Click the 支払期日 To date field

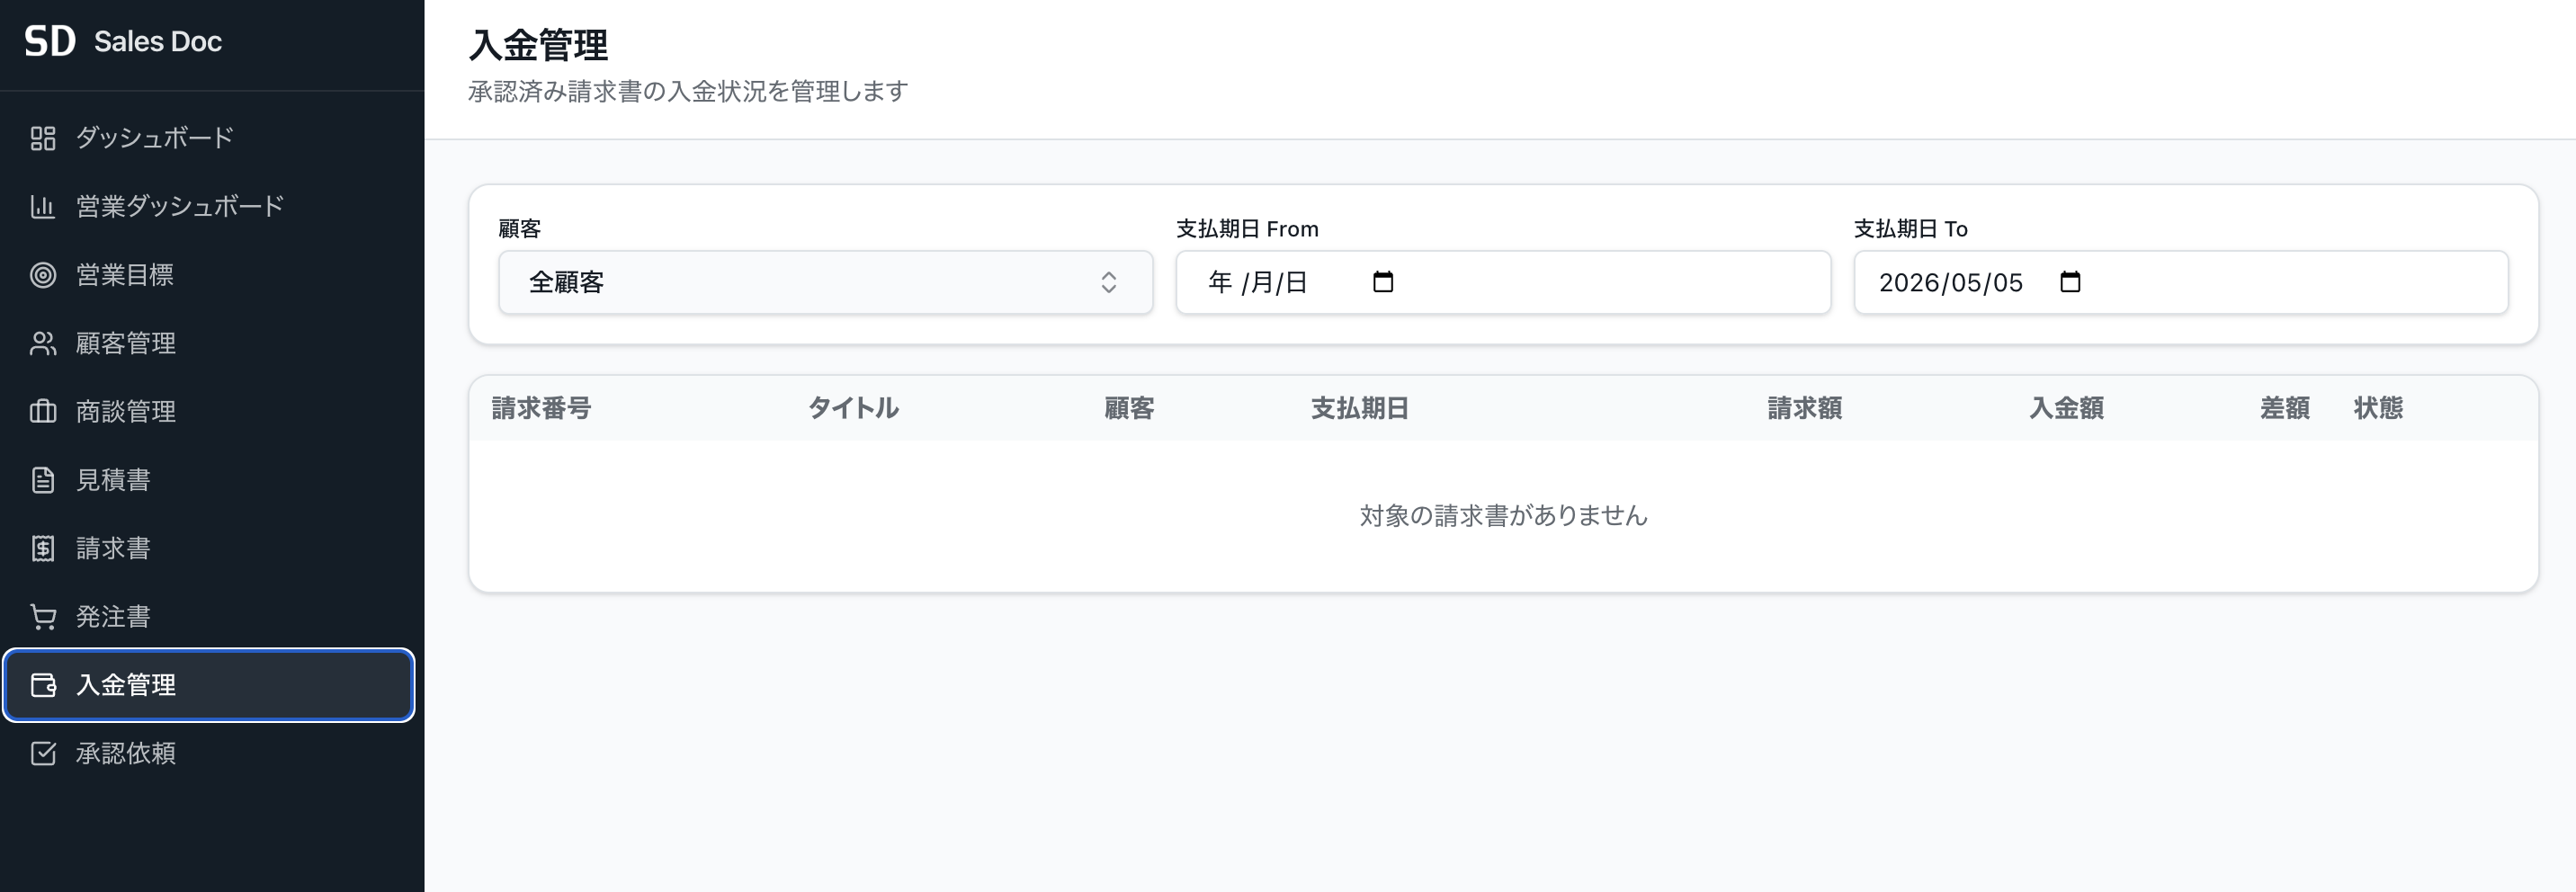point(2181,282)
